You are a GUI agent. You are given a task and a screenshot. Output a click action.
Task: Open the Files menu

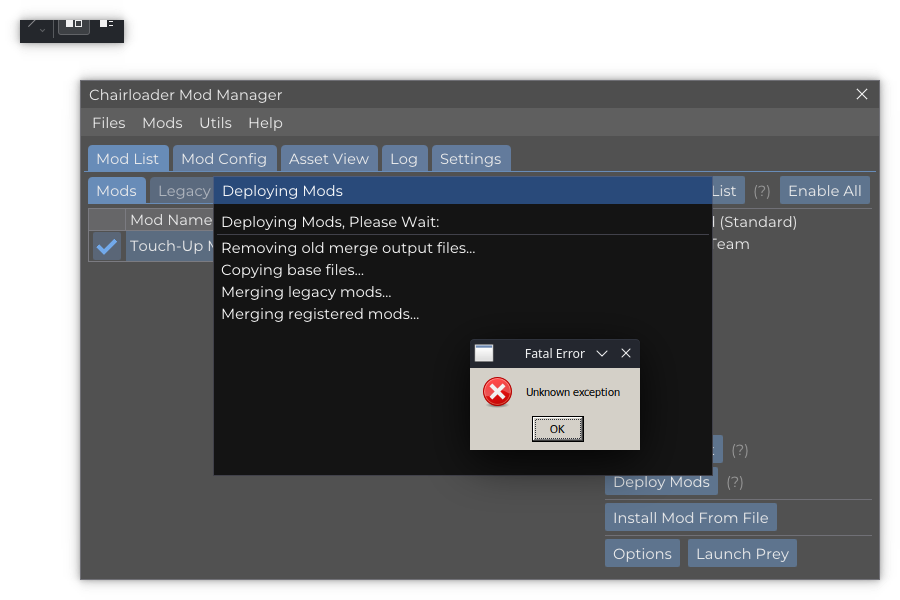(108, 123)
